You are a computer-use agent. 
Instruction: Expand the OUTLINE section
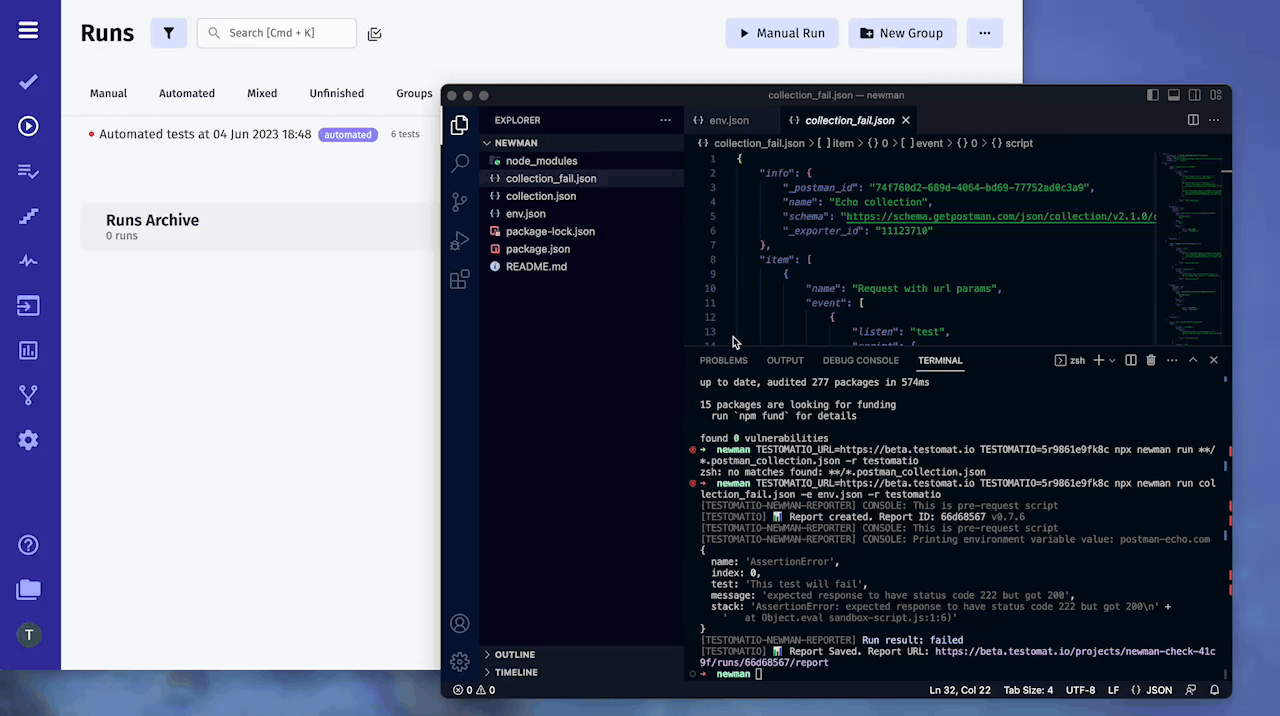581,654
